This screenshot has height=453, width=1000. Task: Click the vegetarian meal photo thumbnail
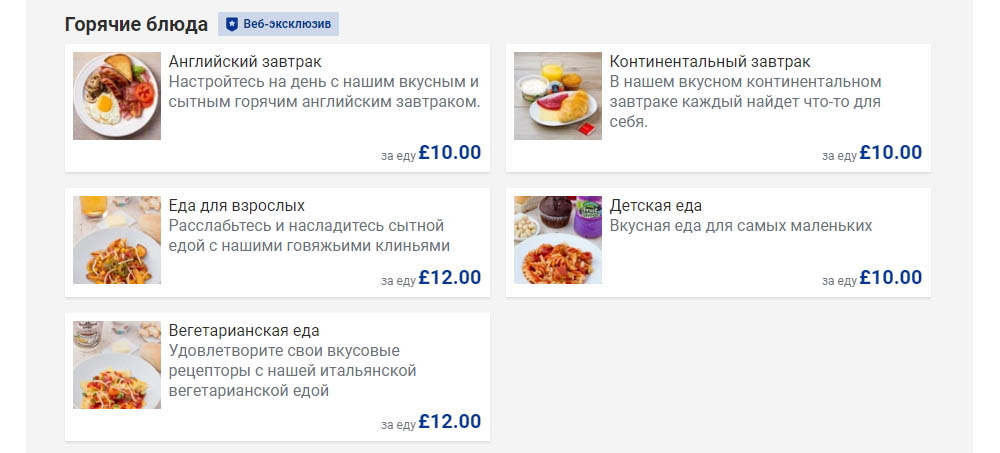[x=117, y=365]
